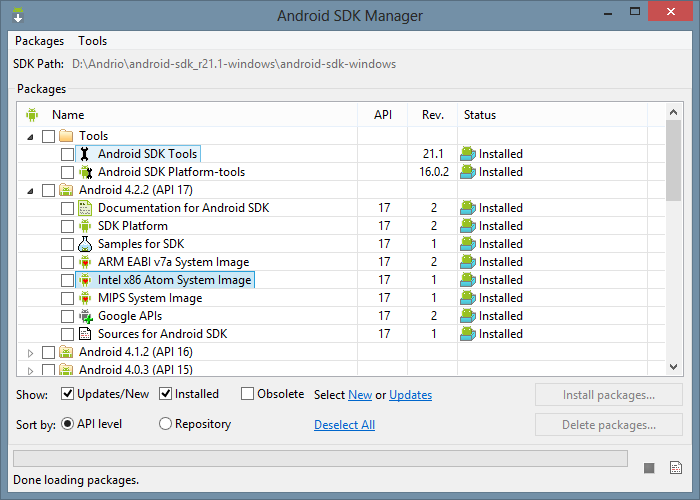Open the Packages menu
This screenshot has height=500, width=700.
(x=39, y=41)
